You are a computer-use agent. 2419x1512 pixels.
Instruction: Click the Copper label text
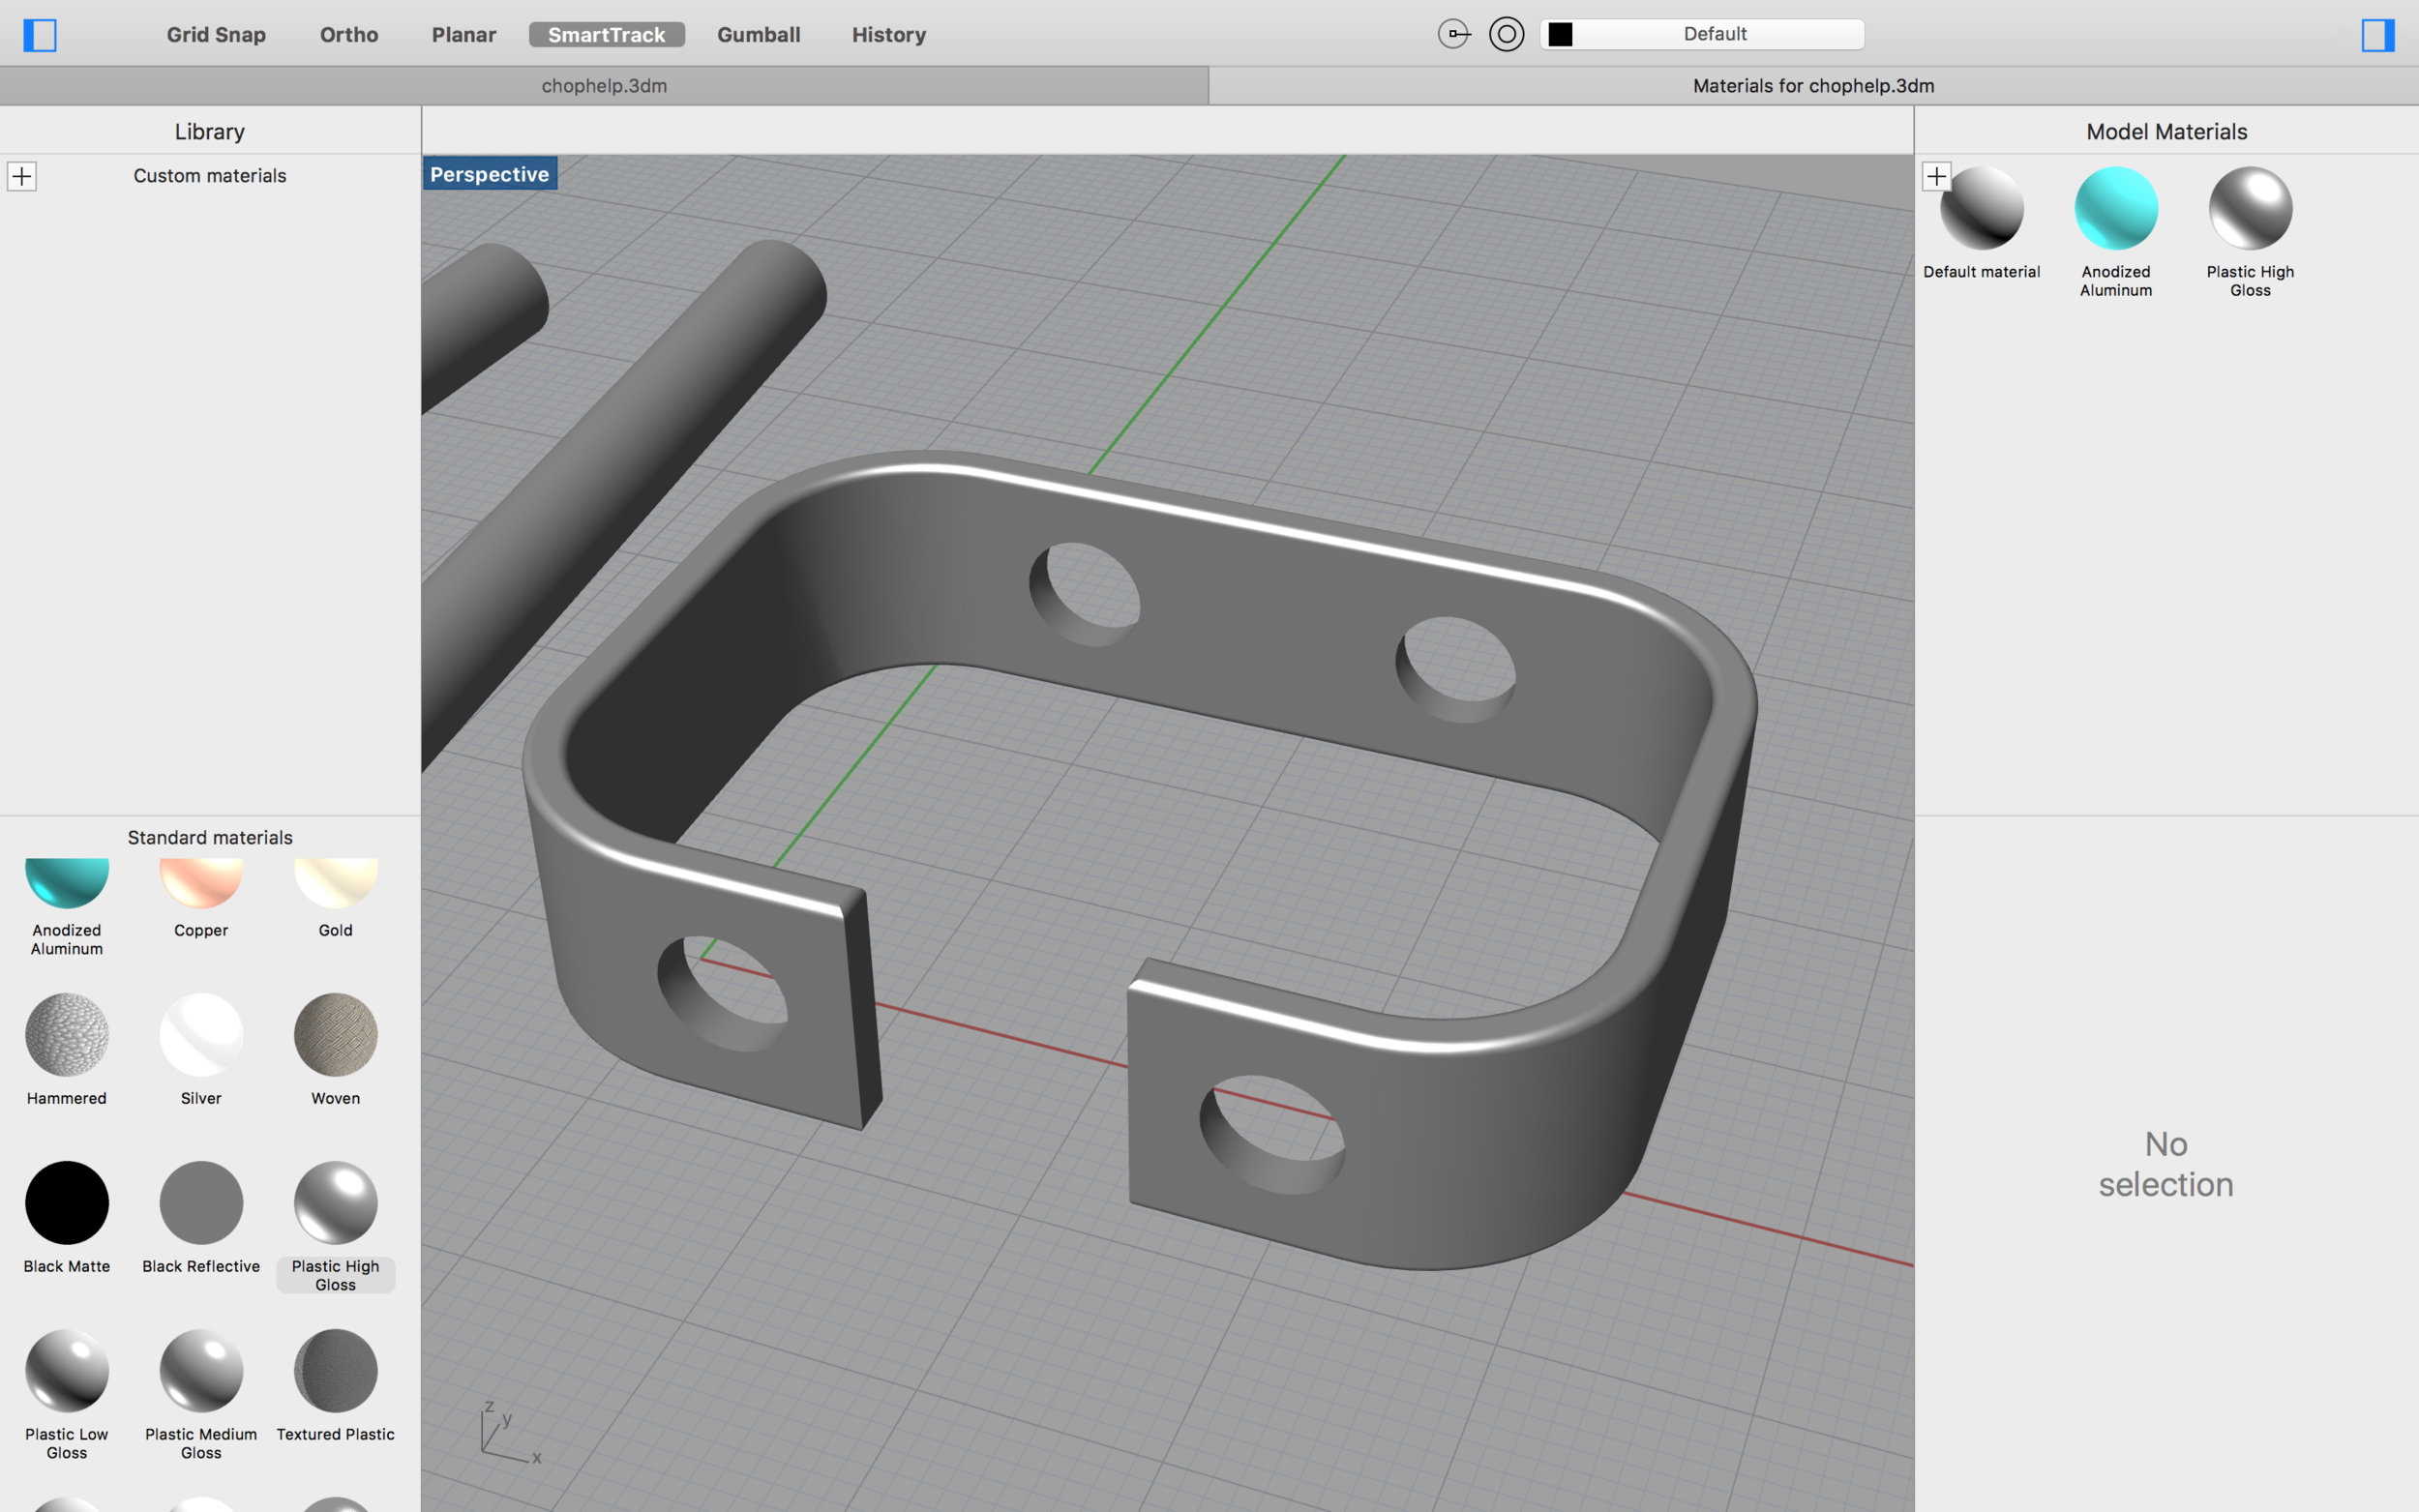coord(201,930)
